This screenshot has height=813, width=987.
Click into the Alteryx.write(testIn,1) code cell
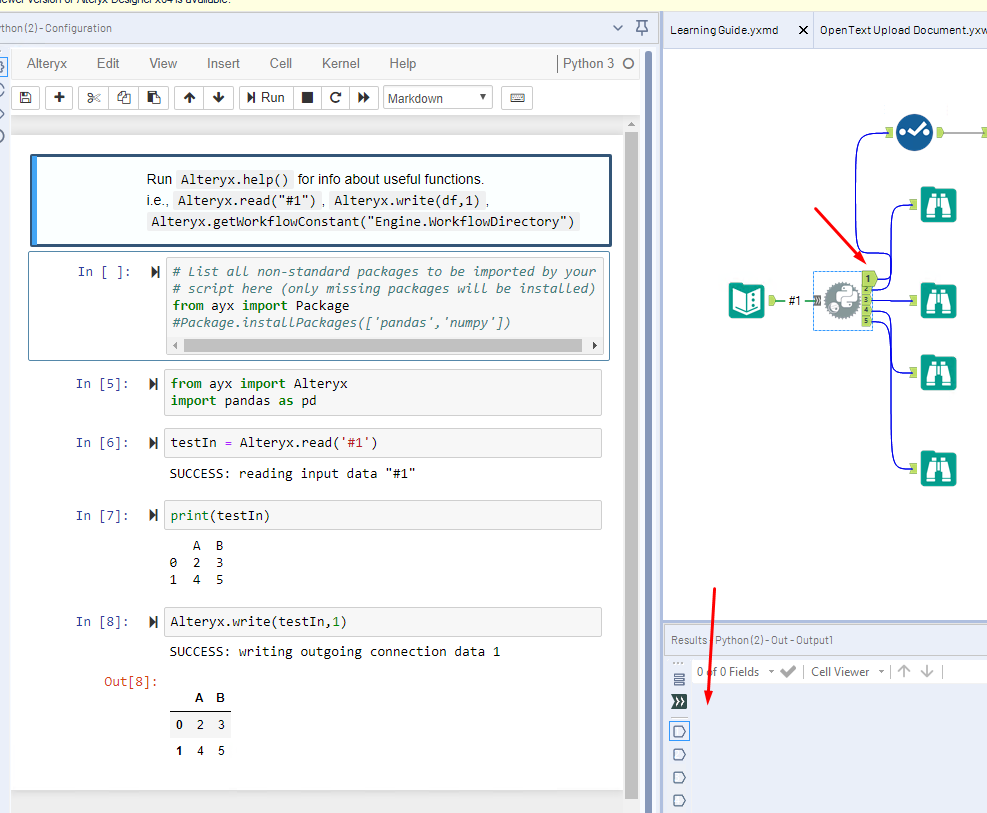383,622
